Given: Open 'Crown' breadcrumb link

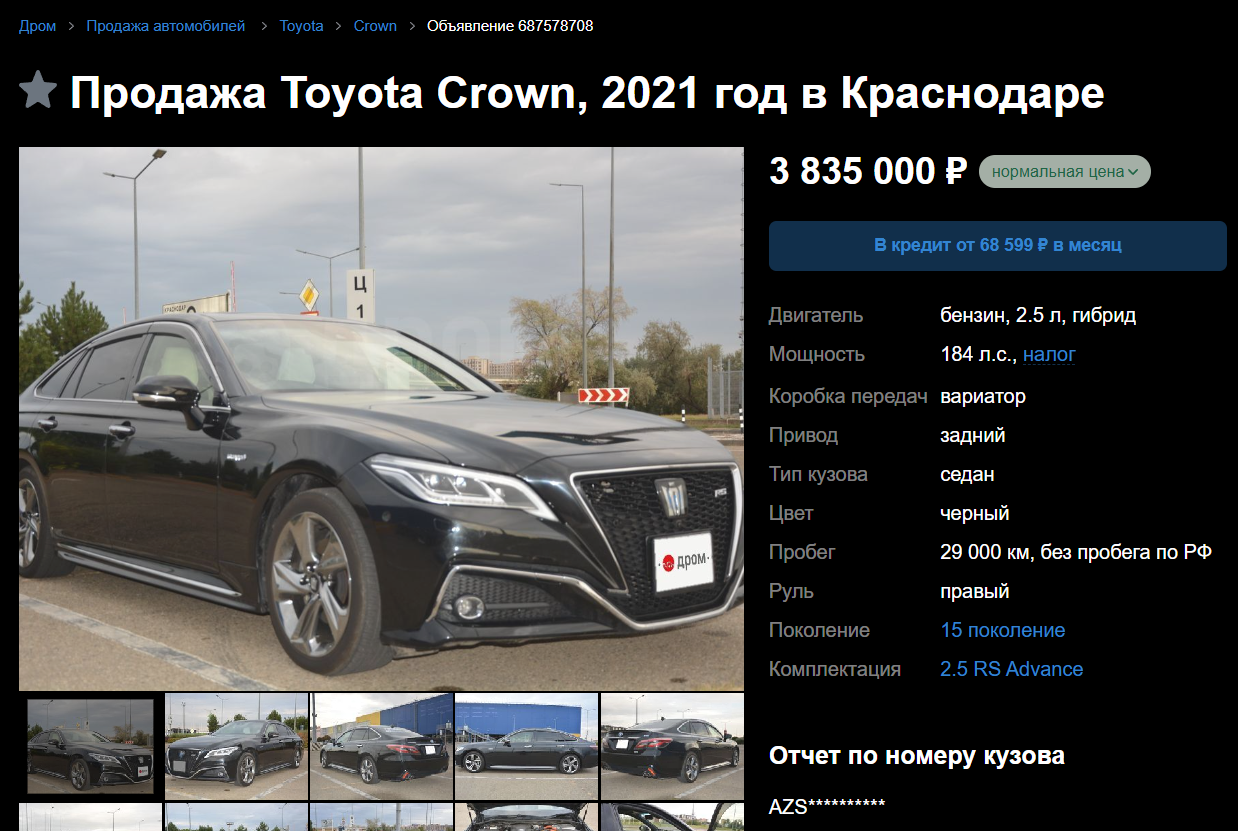Looking at the screenshot, I should (375, 26).
